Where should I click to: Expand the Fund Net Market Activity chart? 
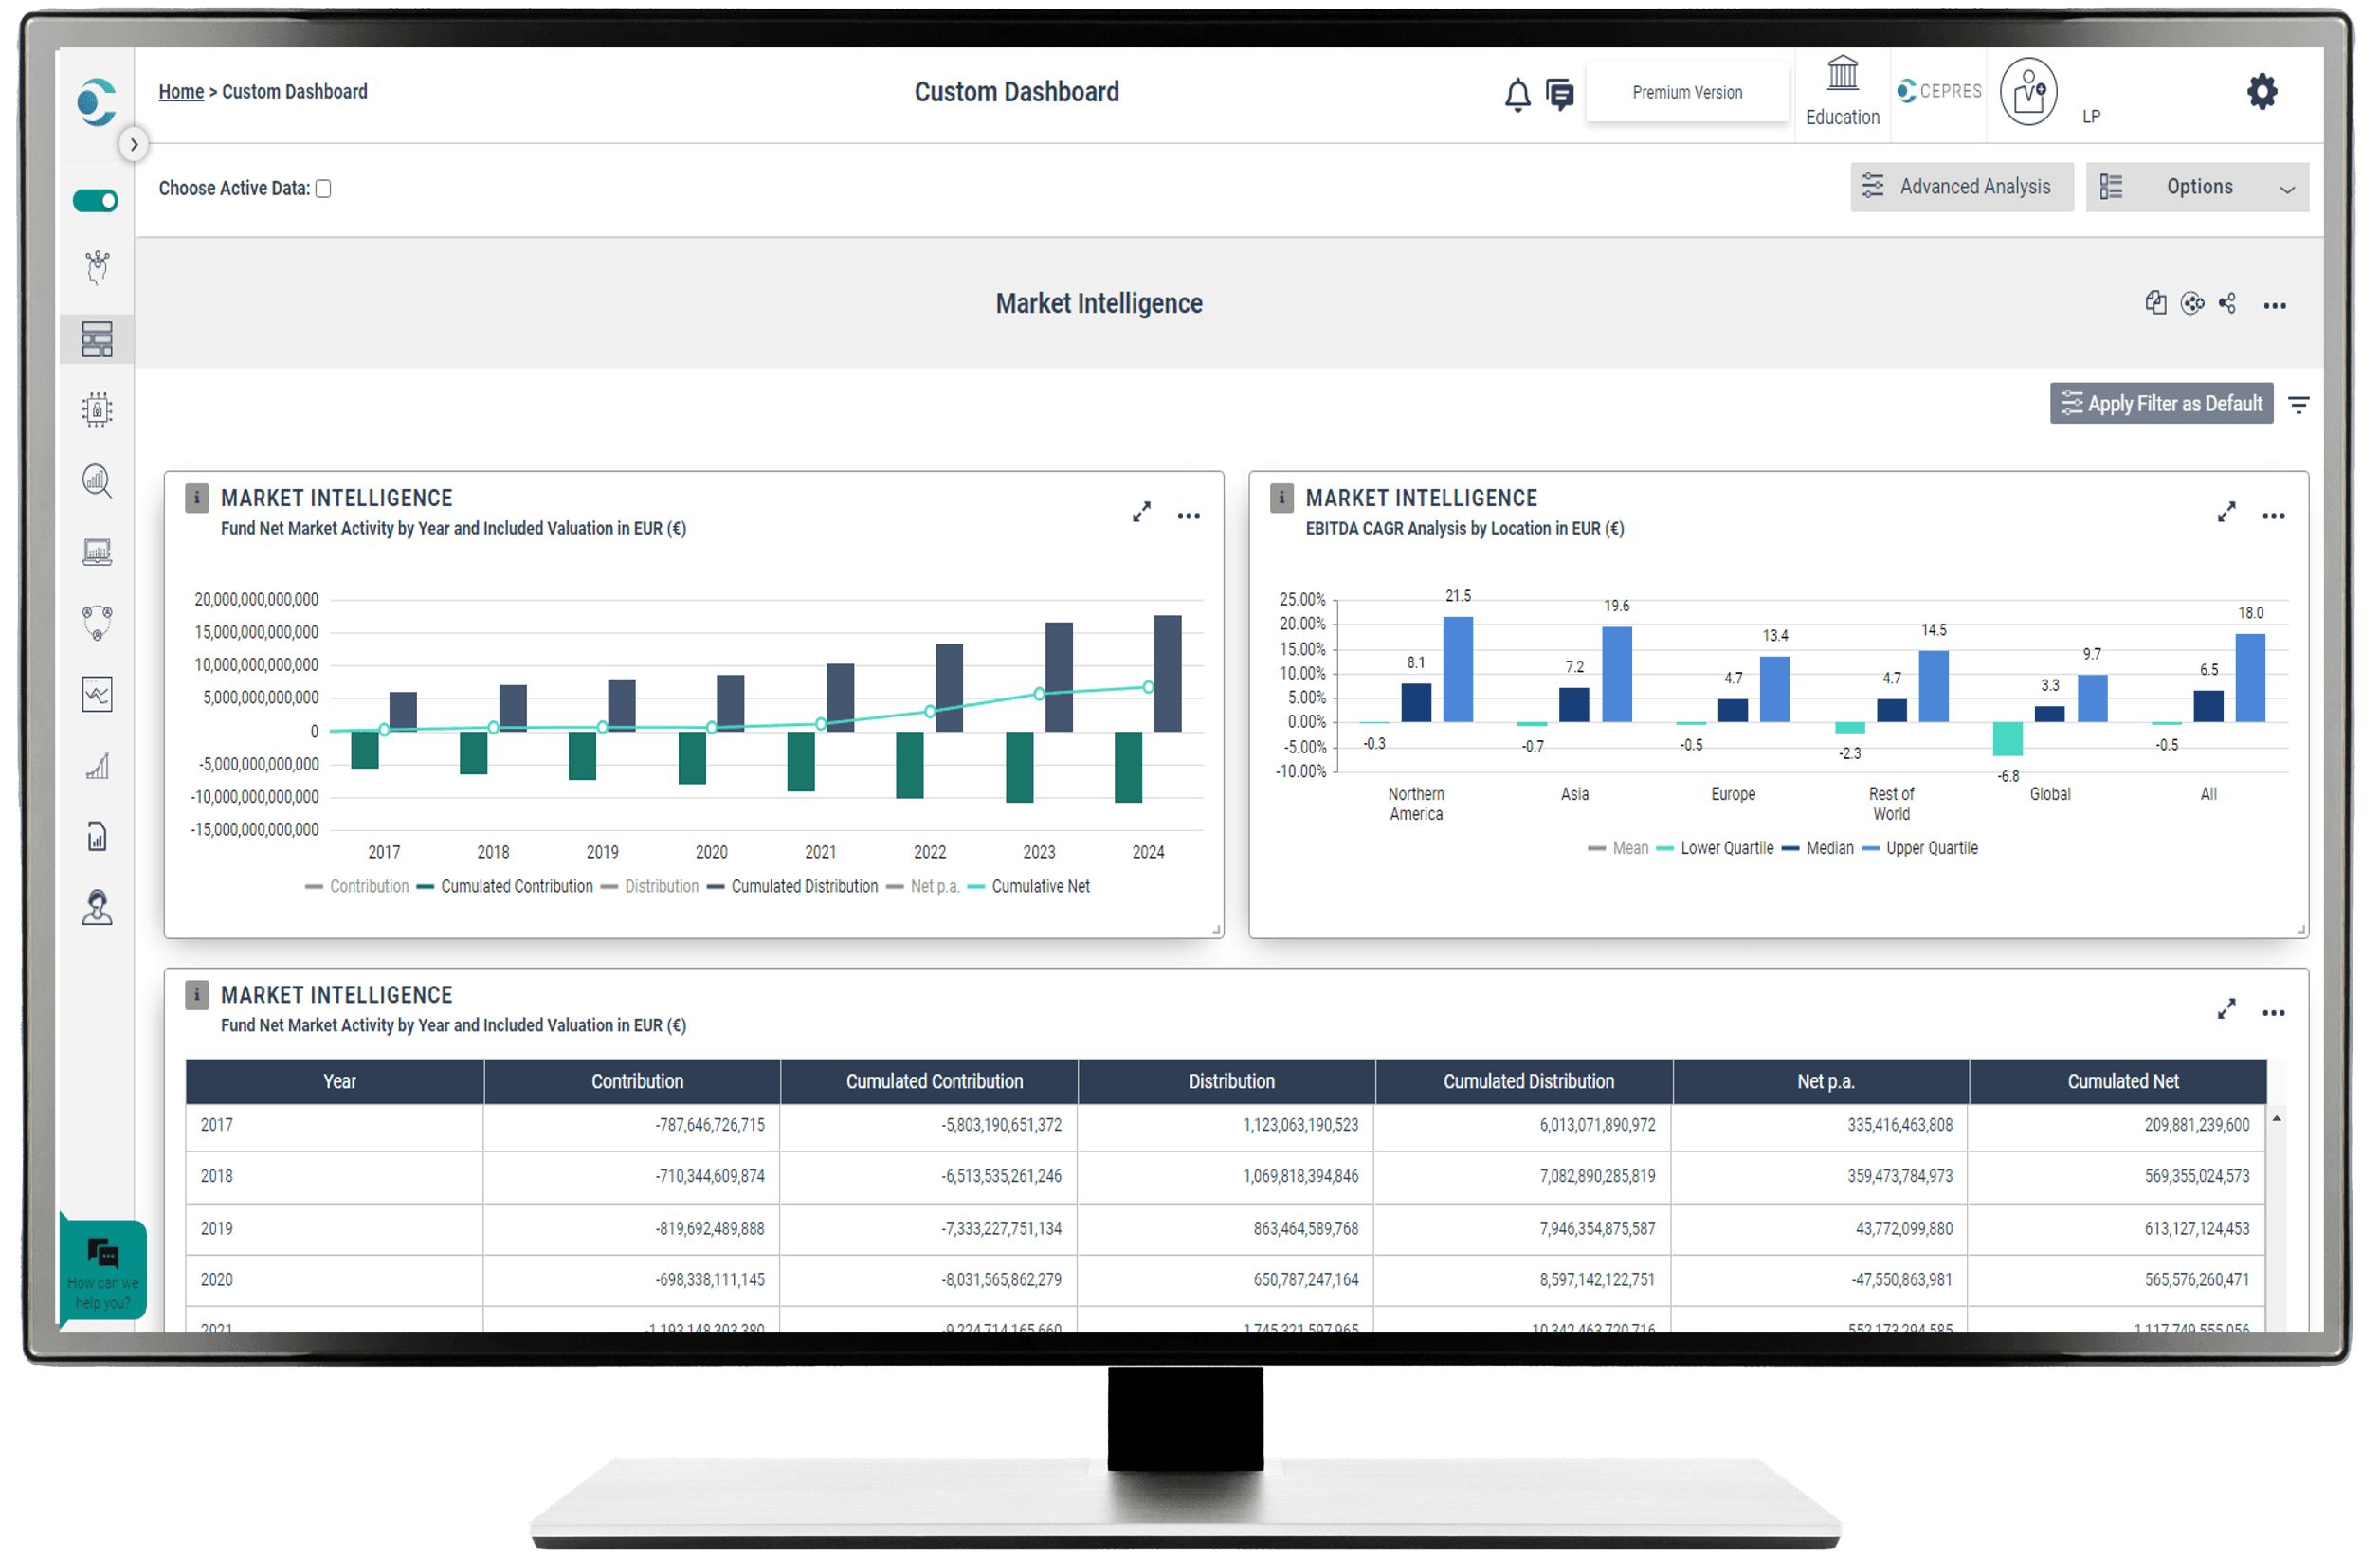1141,512
